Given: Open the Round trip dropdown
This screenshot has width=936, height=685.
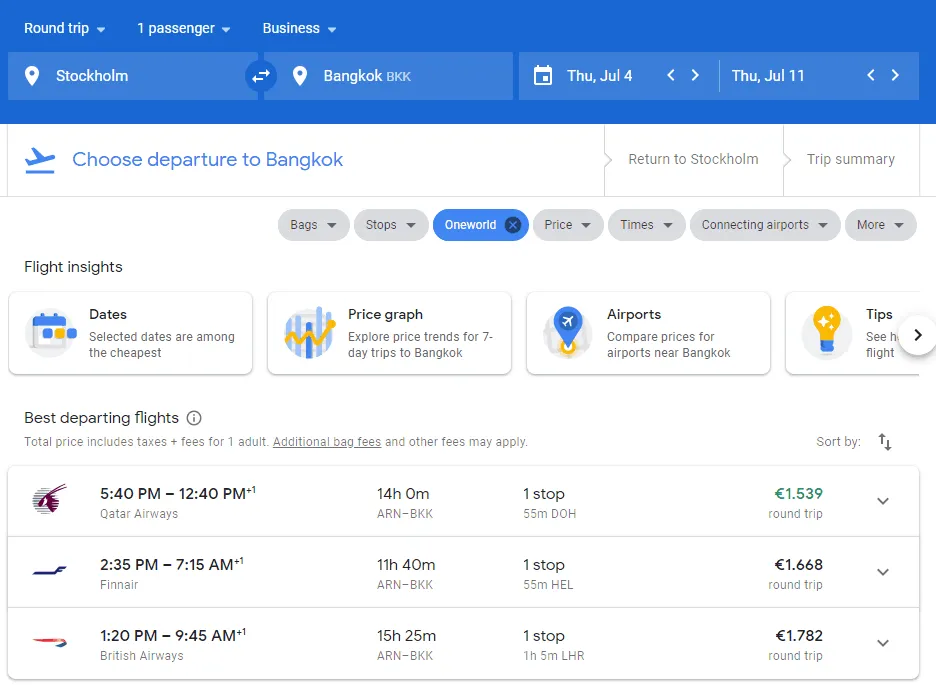Looking at the screenshot, I should [x=62, y=28].
